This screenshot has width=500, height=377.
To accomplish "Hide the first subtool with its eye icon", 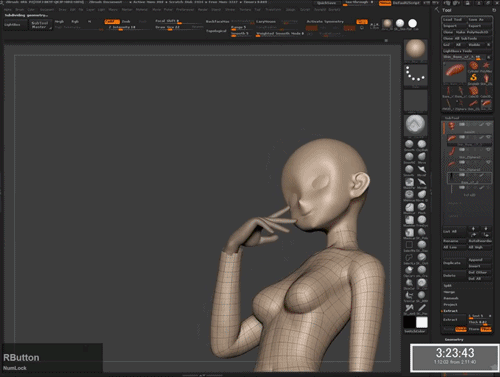I will coord(489,124).
